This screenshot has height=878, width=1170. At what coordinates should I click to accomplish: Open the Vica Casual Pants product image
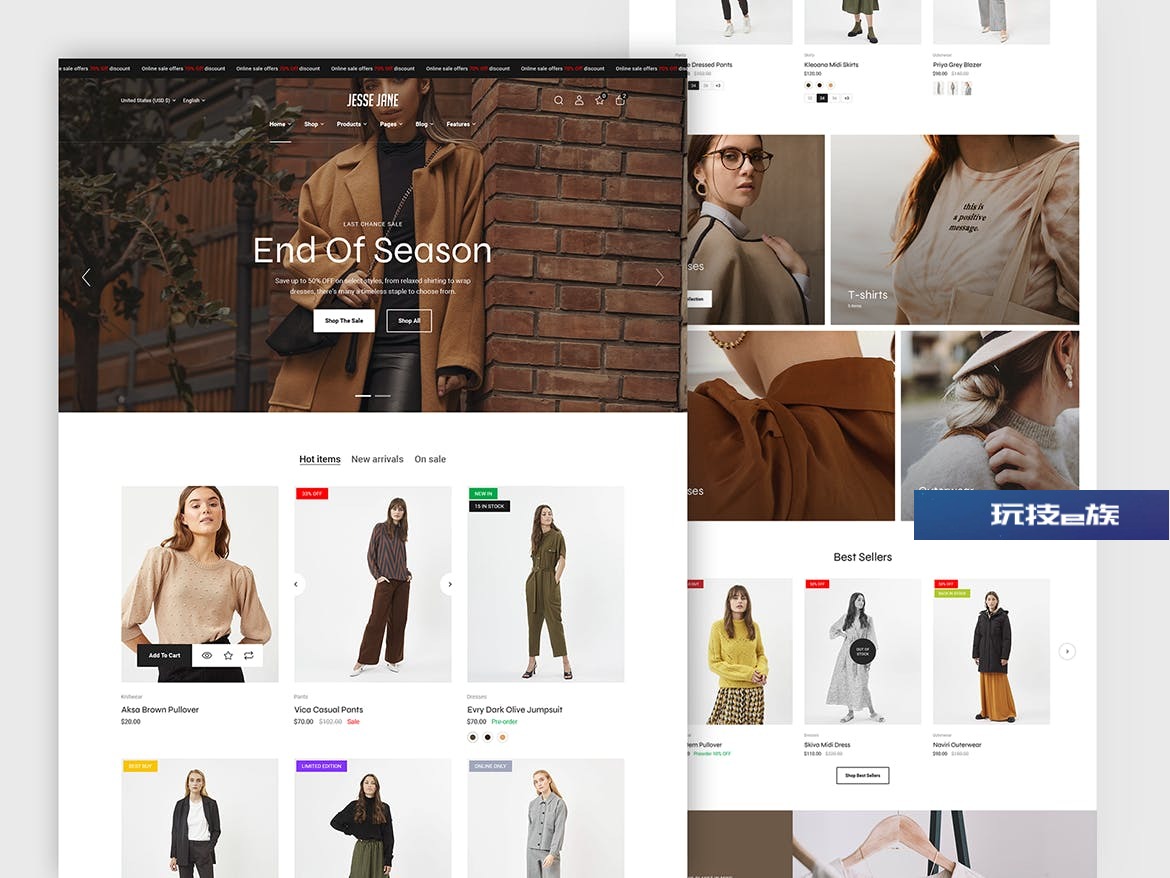pos(373,584)
